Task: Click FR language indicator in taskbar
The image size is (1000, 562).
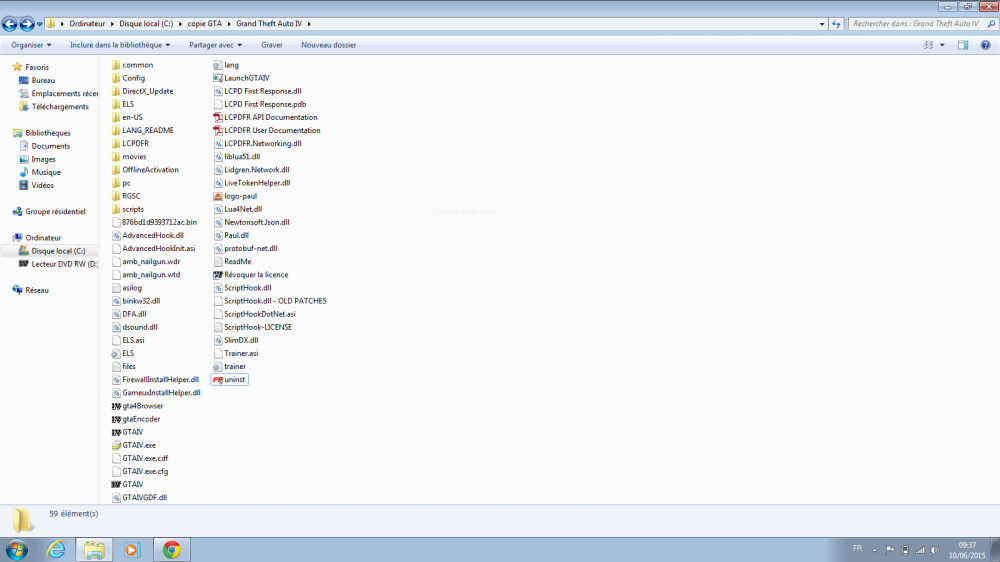Action: (857, 549)
